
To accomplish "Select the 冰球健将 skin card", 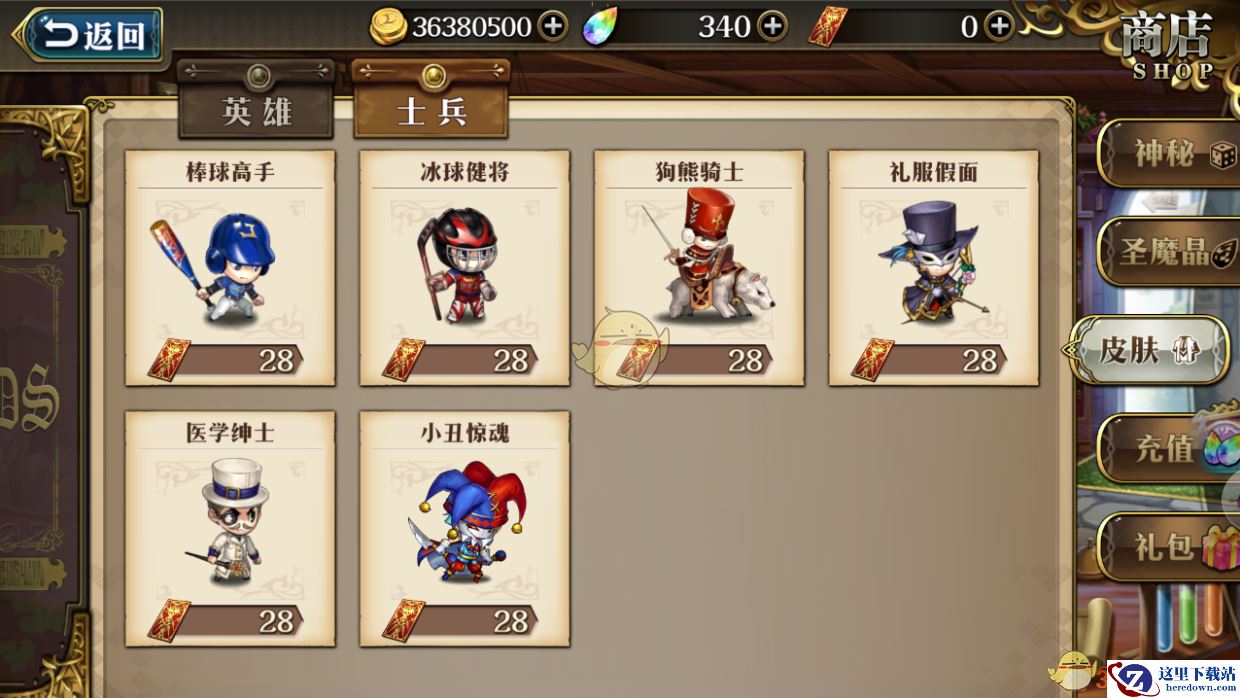I will coord(465,268).
